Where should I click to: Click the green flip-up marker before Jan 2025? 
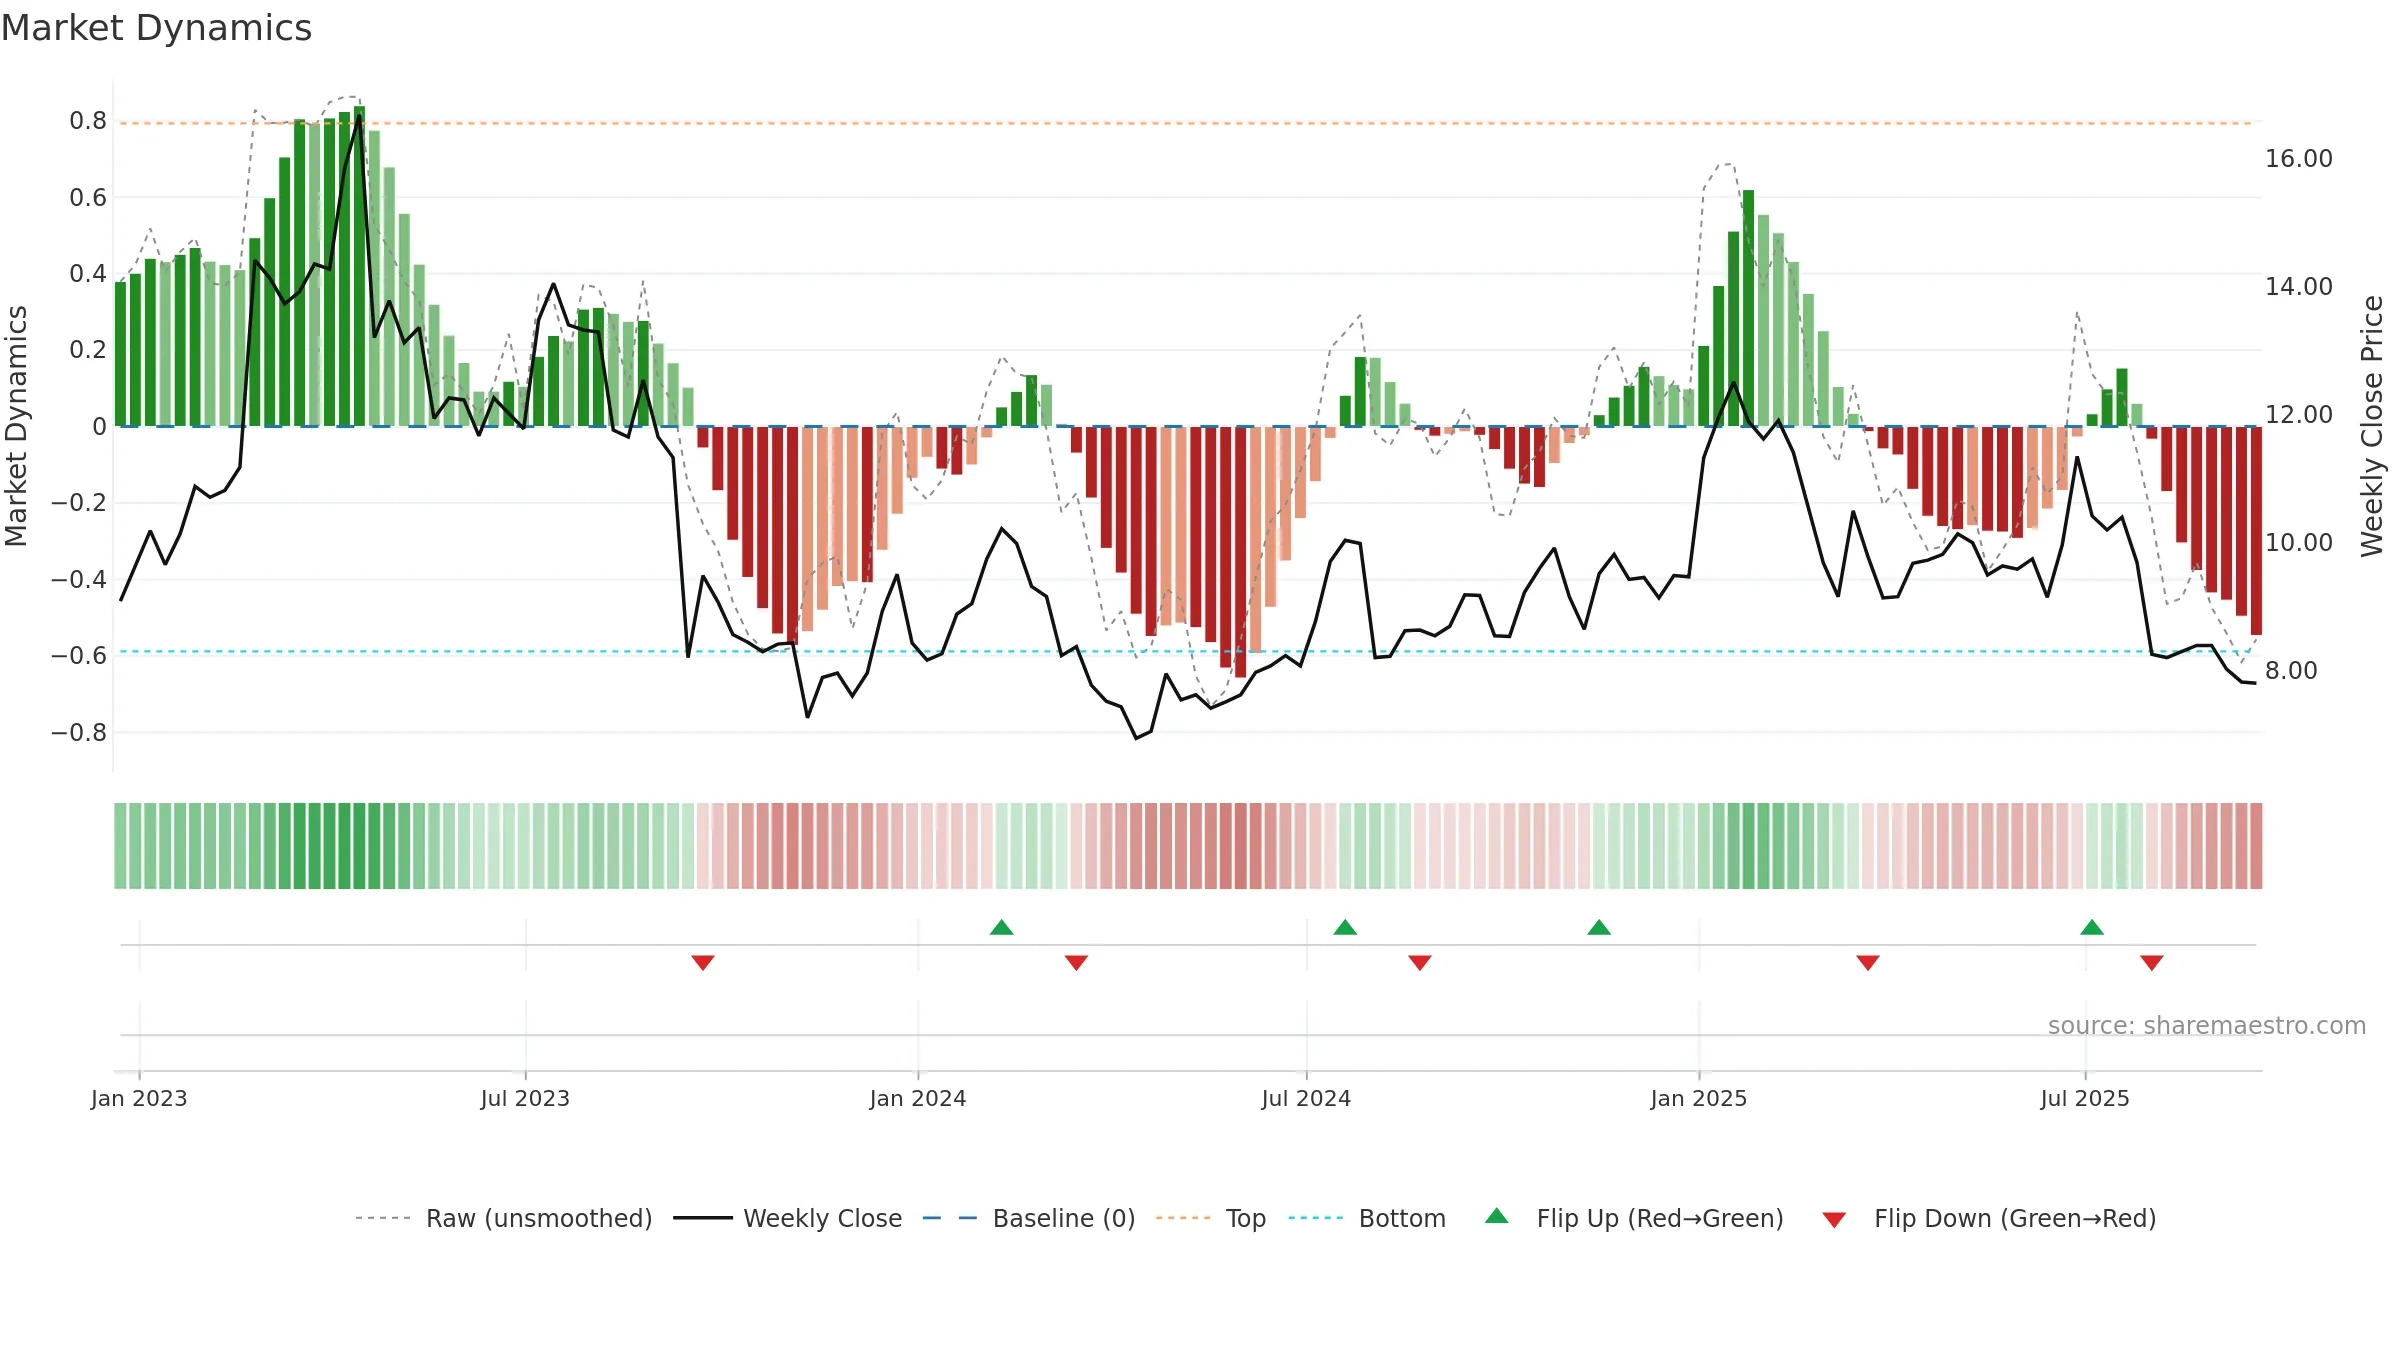(x=1599, y=927)
